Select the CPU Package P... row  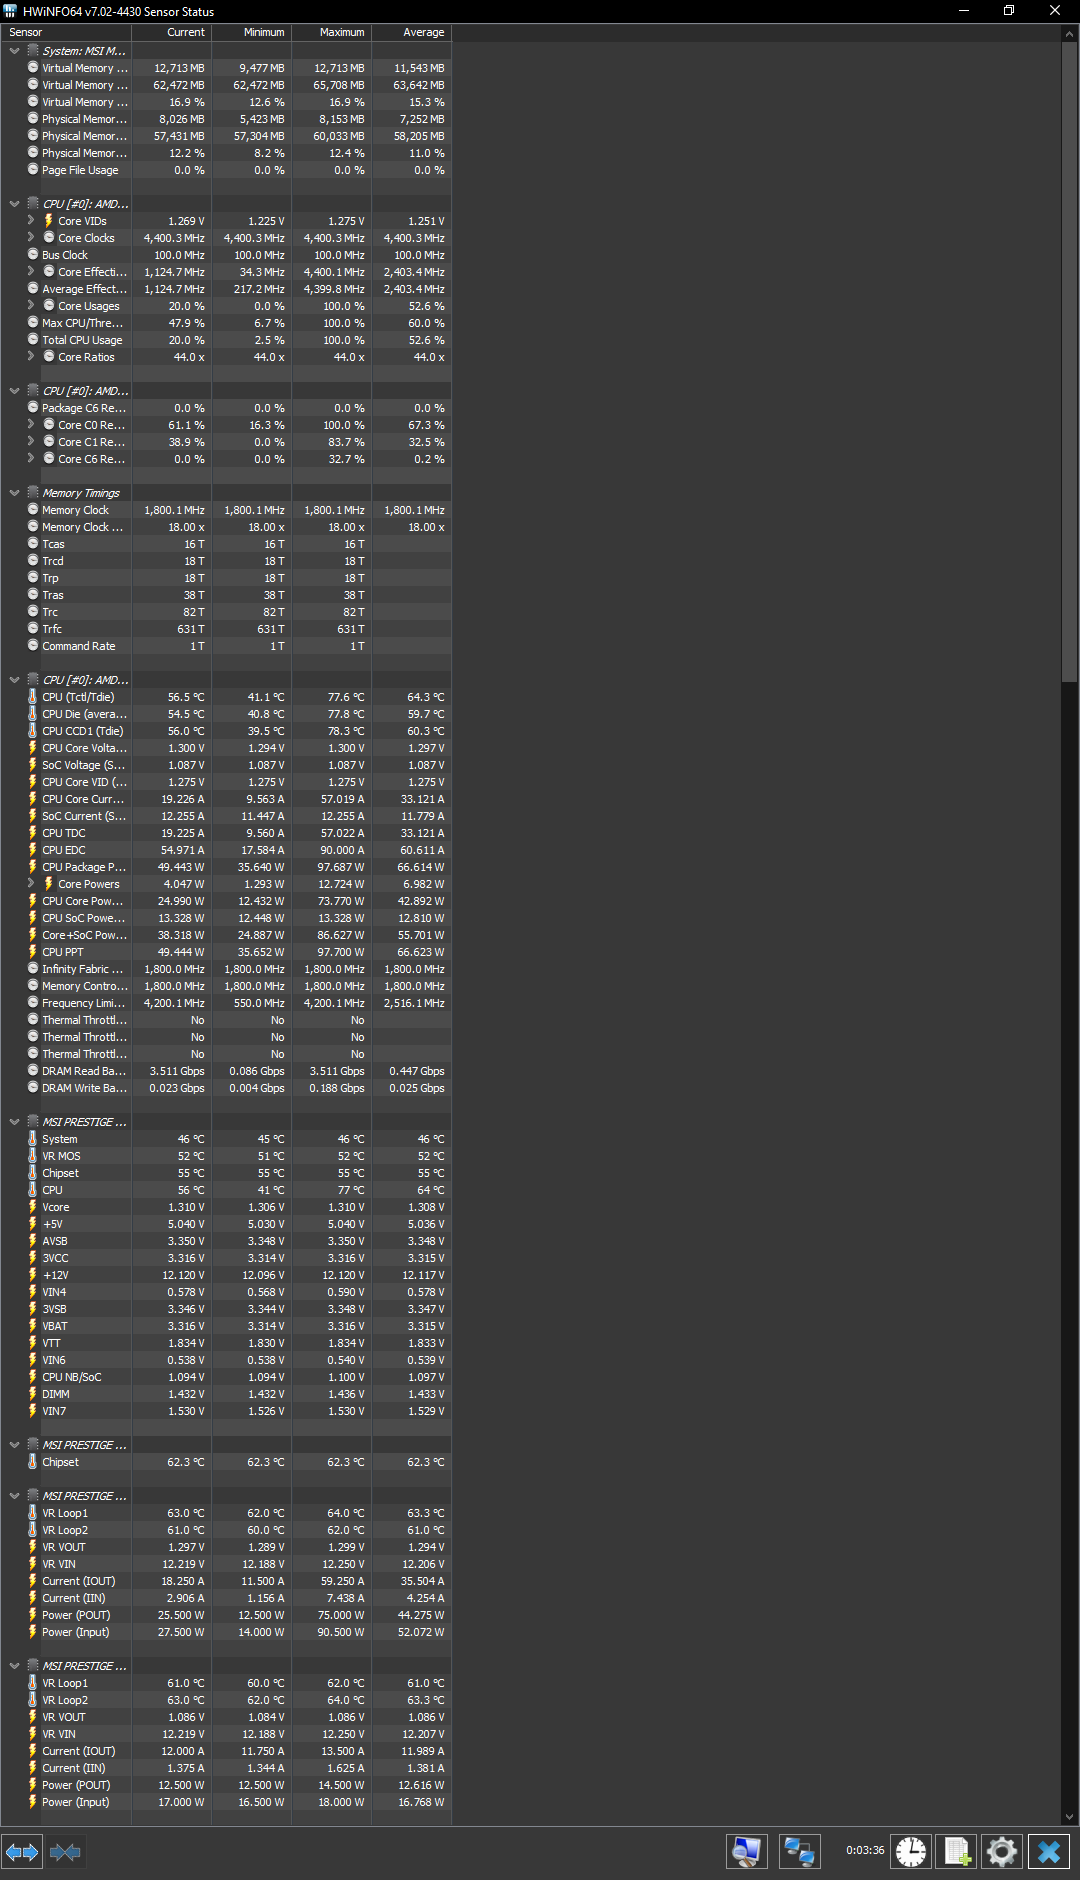click(226, 867)
